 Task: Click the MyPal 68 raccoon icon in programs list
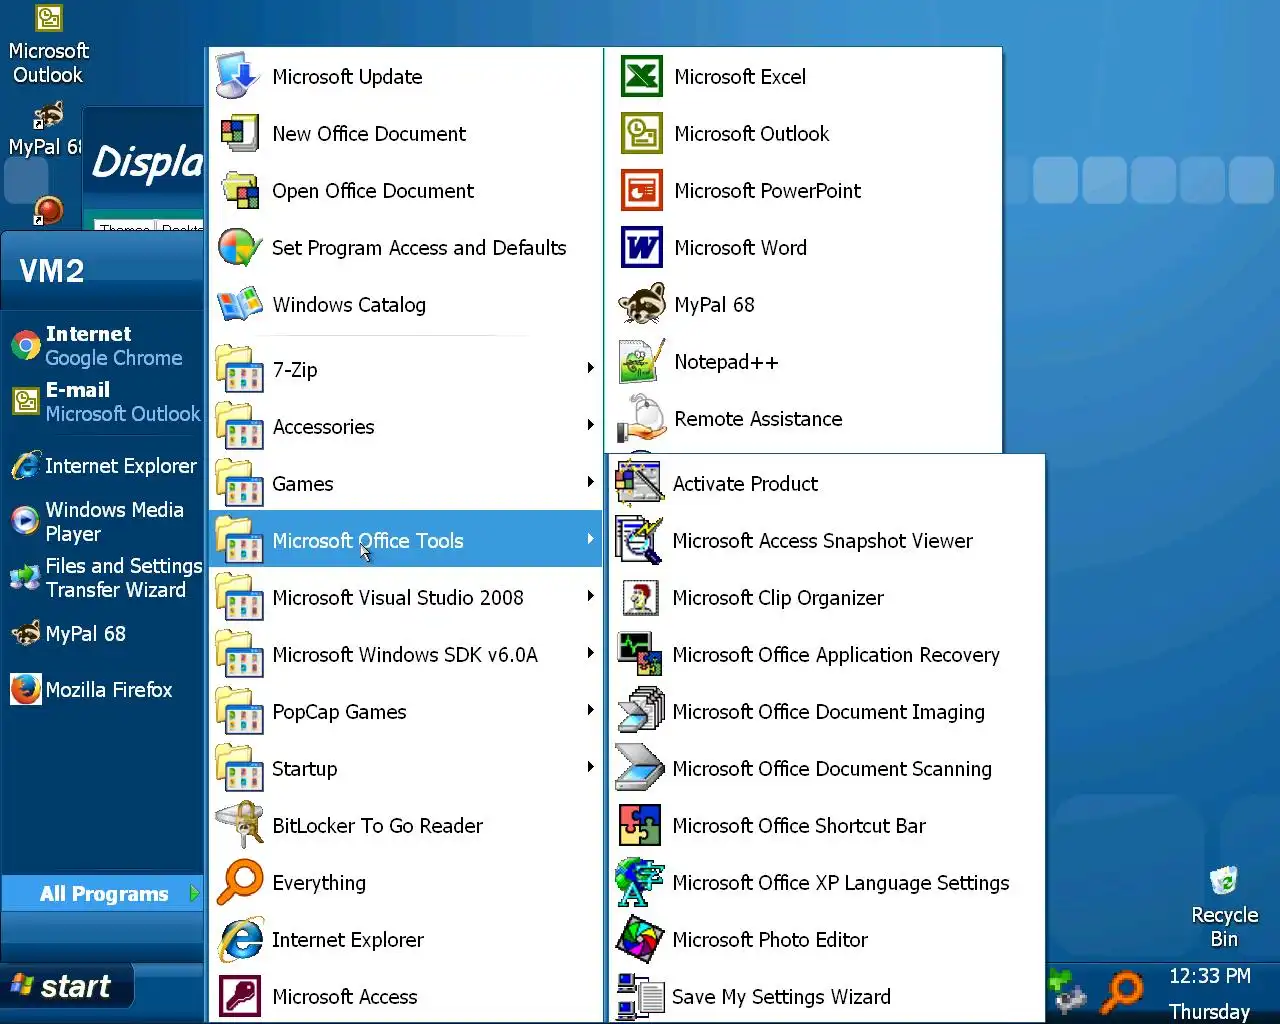tap(642, 305)
